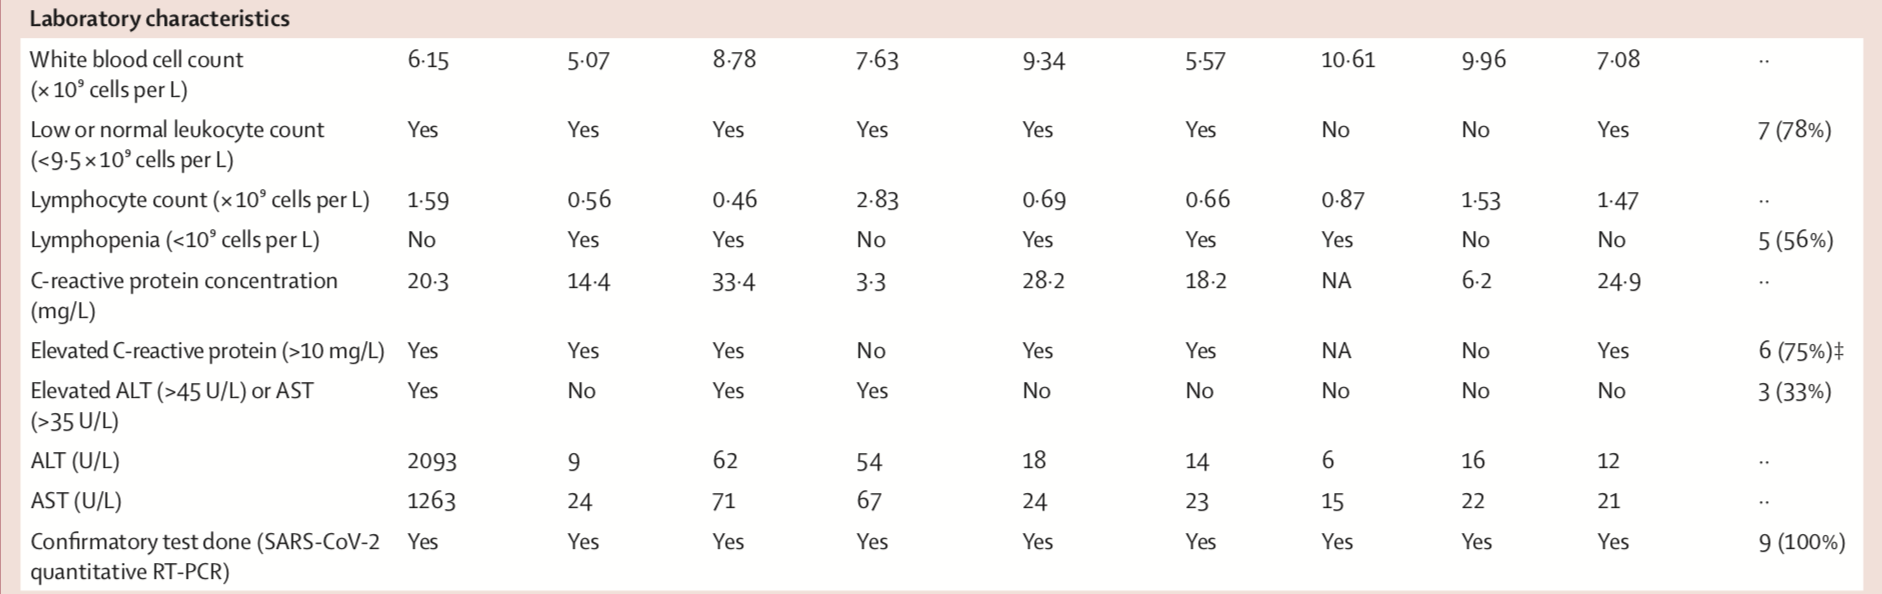Viewport: 1882px width, 594px height.
Task: Select the 3 (33%) elevated ALT summary
Action: 1794,391
